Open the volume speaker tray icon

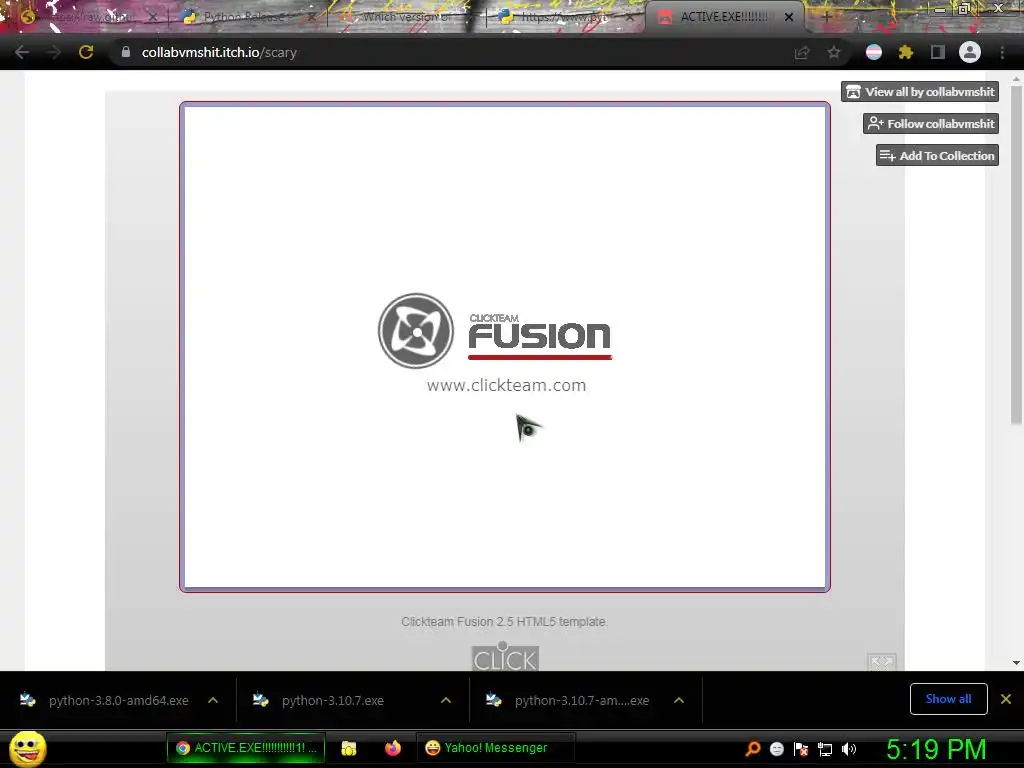[849, 749]
